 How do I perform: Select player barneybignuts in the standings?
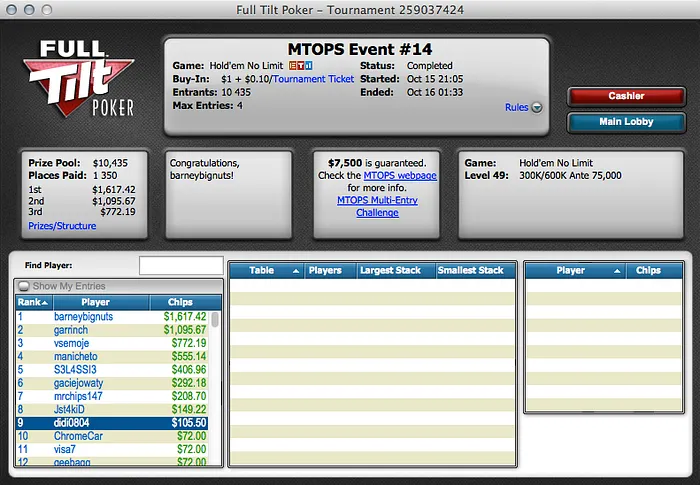pyautogui.click(x=83, y=316)
